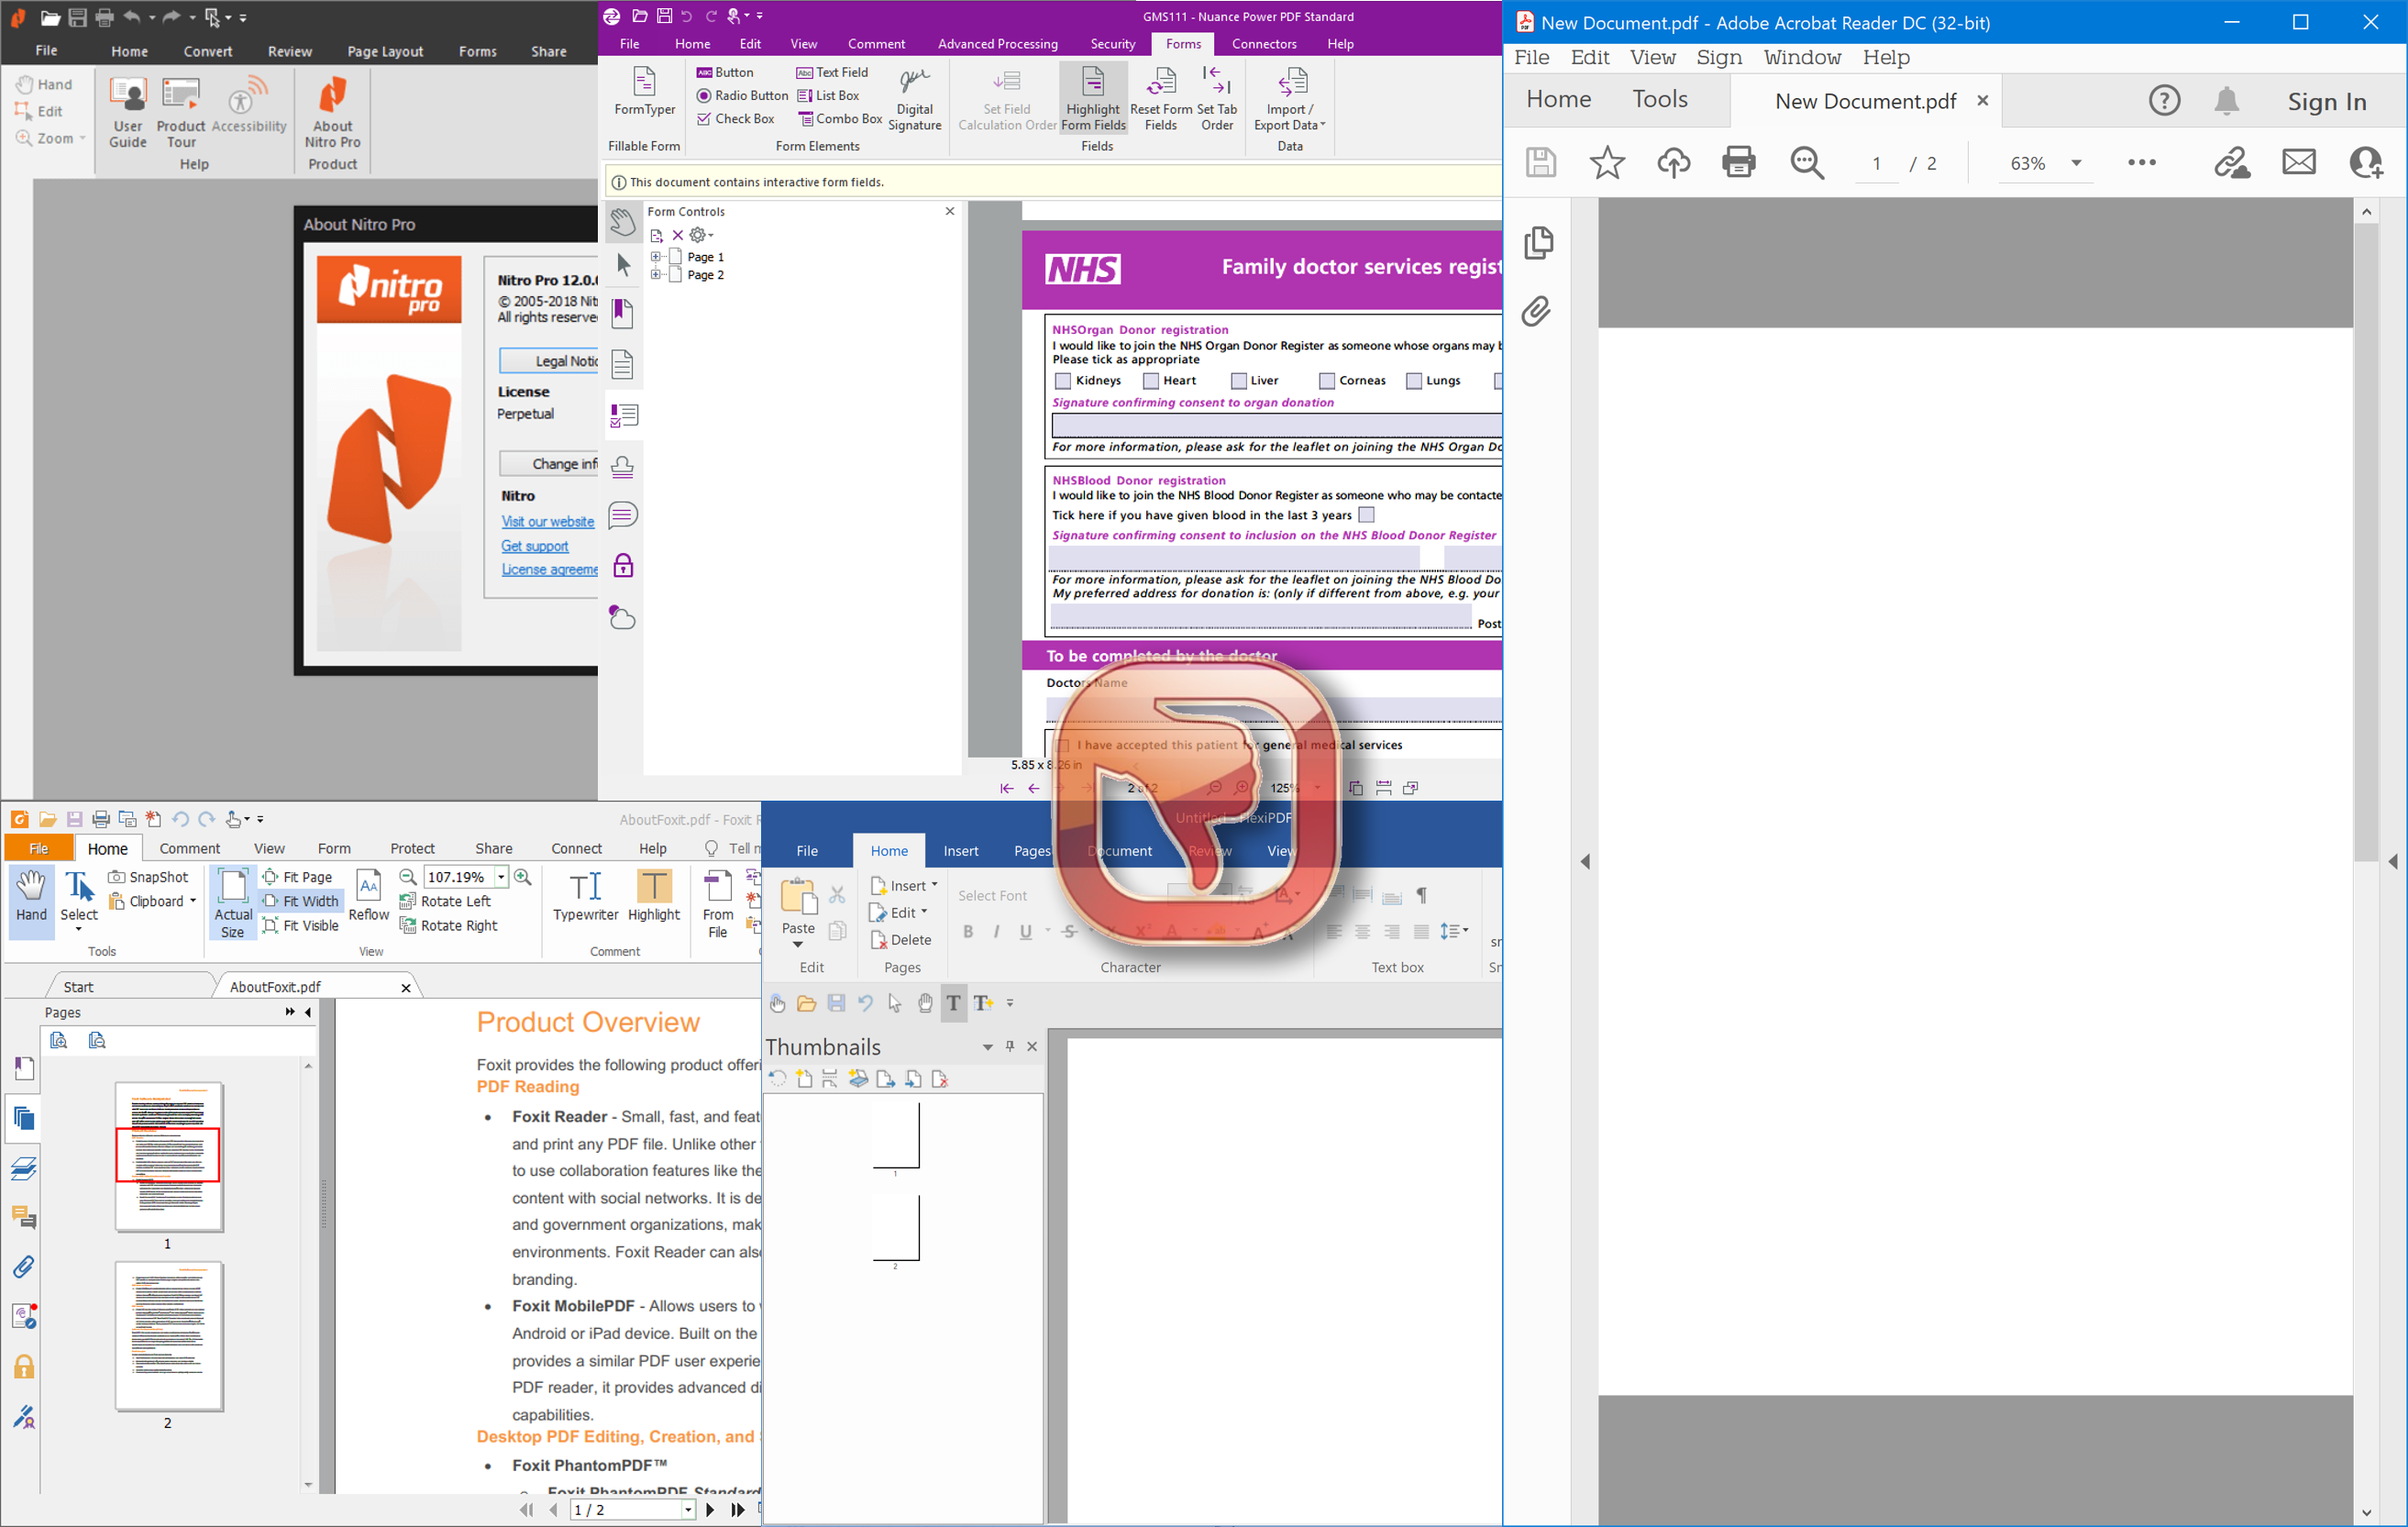
Task: Expand Page 1 in the Form Controls tree
Action: pos(656,256)
